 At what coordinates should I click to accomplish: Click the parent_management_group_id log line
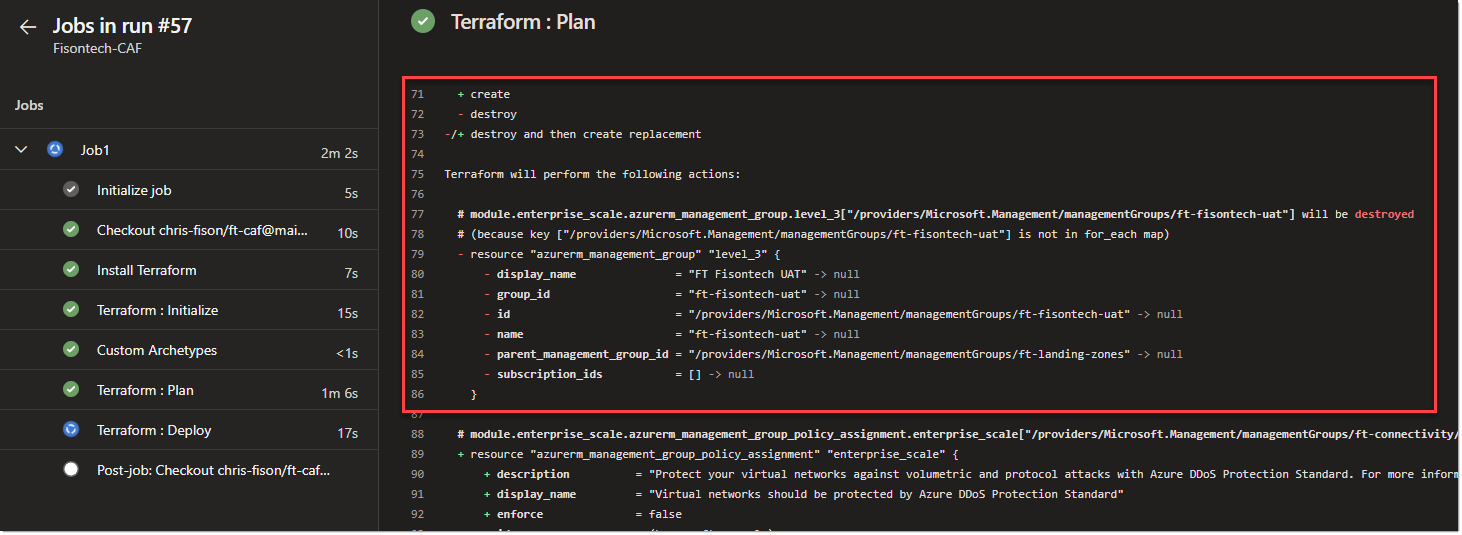click(x=833, y=354)
